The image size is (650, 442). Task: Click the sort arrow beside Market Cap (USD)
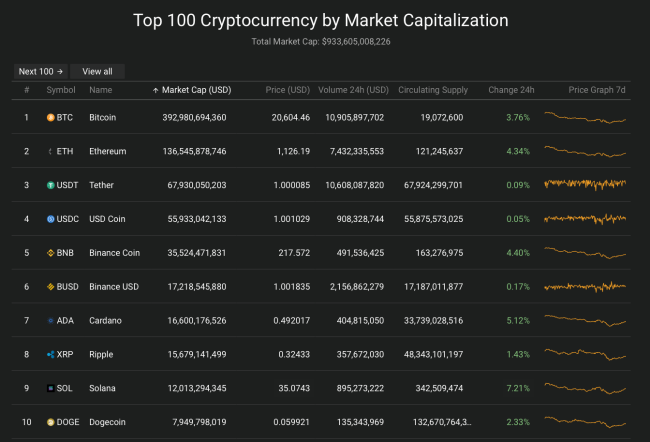coord(155,90)
